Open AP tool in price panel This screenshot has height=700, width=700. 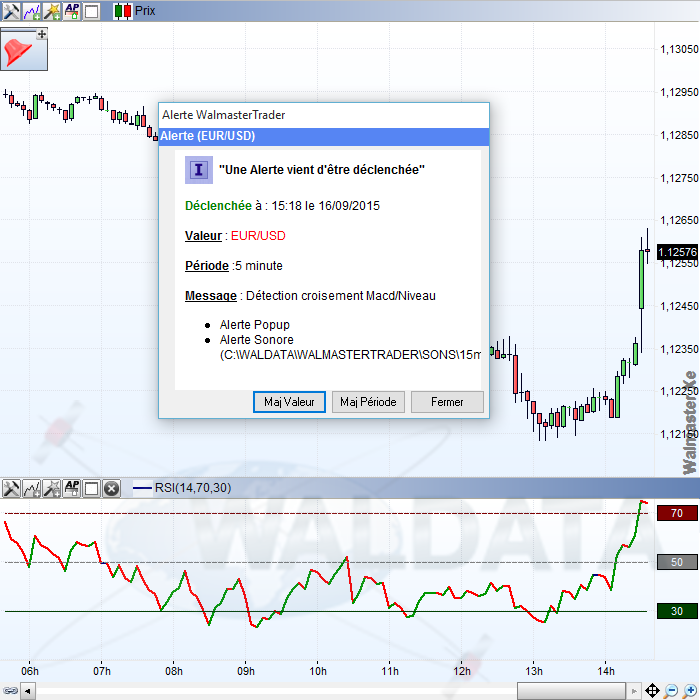point(72,11)
